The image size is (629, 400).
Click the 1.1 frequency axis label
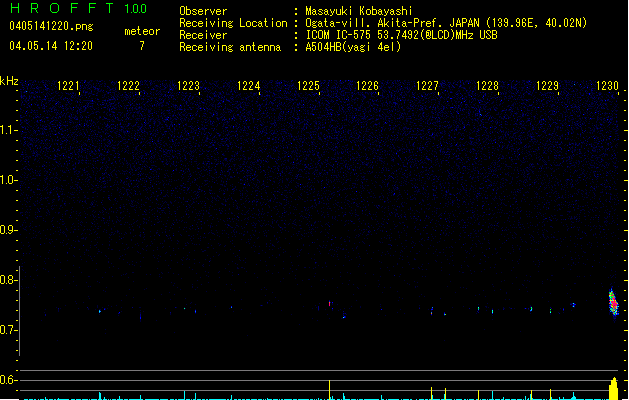tap(8, 130)
